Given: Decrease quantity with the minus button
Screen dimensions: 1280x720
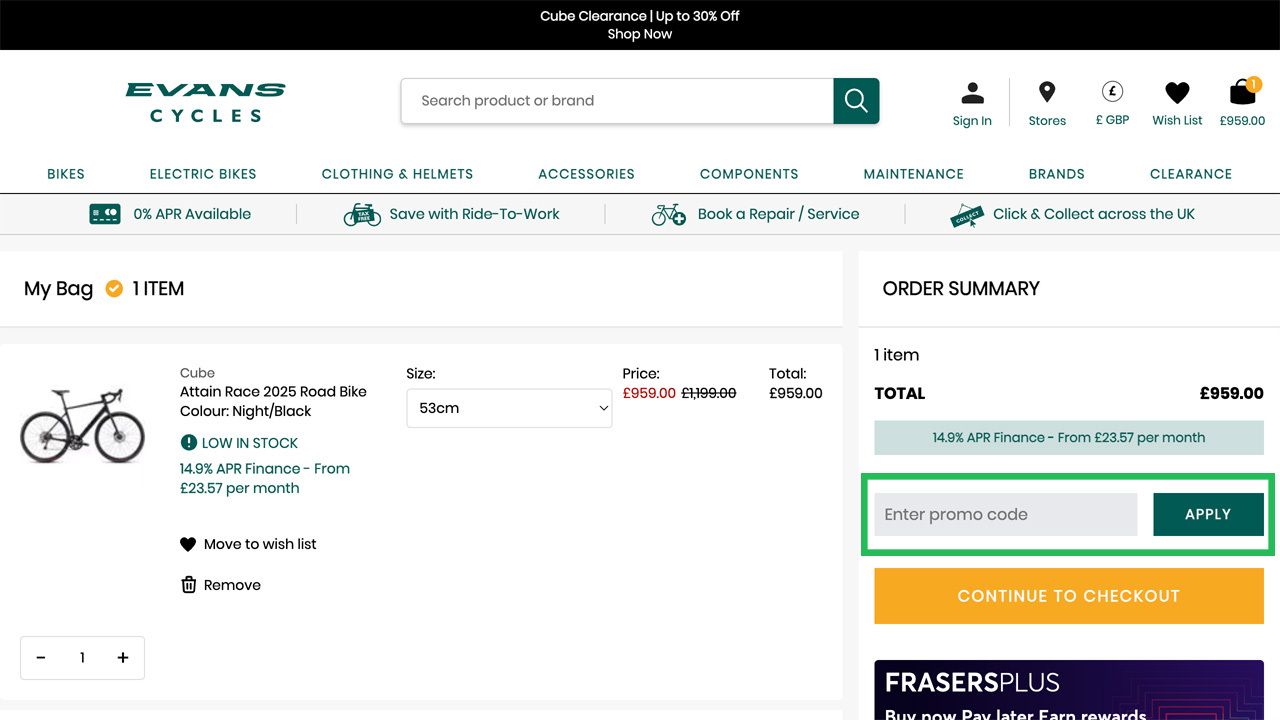Looking at the screenshot, I should pos(41,658).
